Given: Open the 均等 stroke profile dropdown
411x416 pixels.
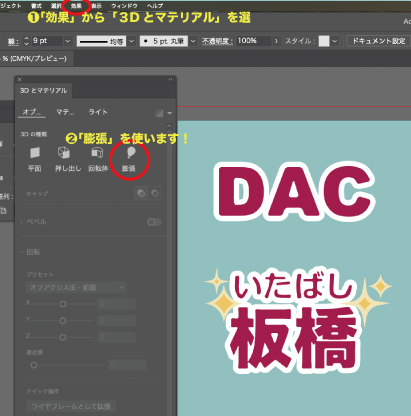Looking at the screenshot, I should [x=132, y=41].
